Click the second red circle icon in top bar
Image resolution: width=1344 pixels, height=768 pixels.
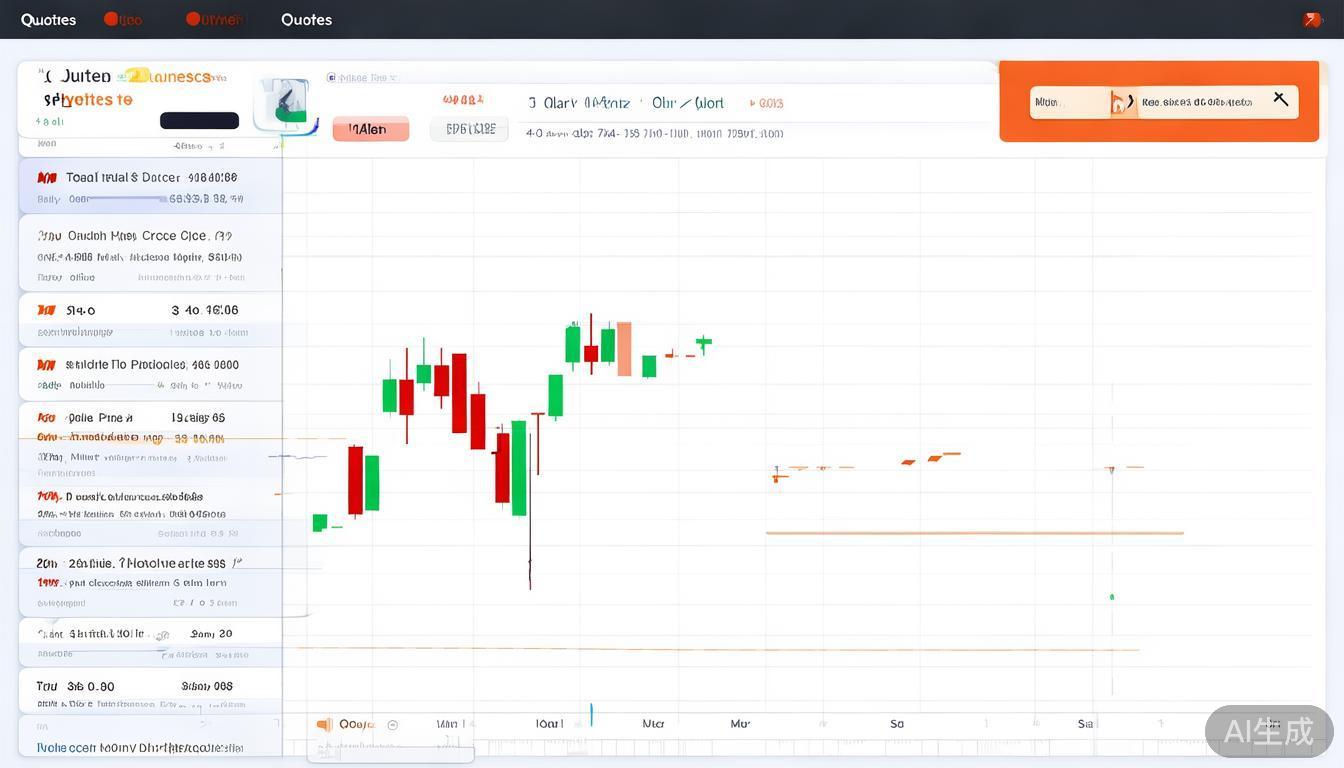tap(193, 19)
